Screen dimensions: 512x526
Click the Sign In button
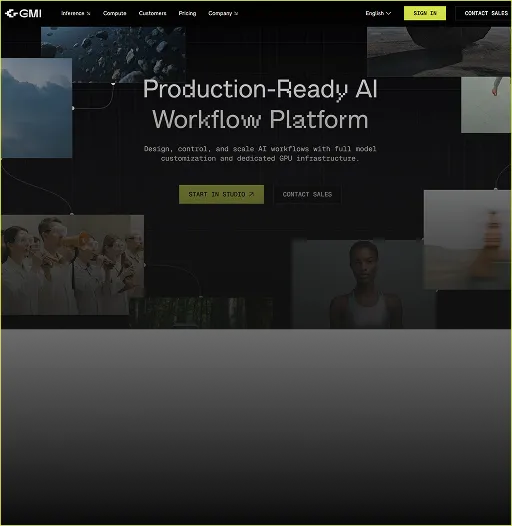[x=425, y=13]
